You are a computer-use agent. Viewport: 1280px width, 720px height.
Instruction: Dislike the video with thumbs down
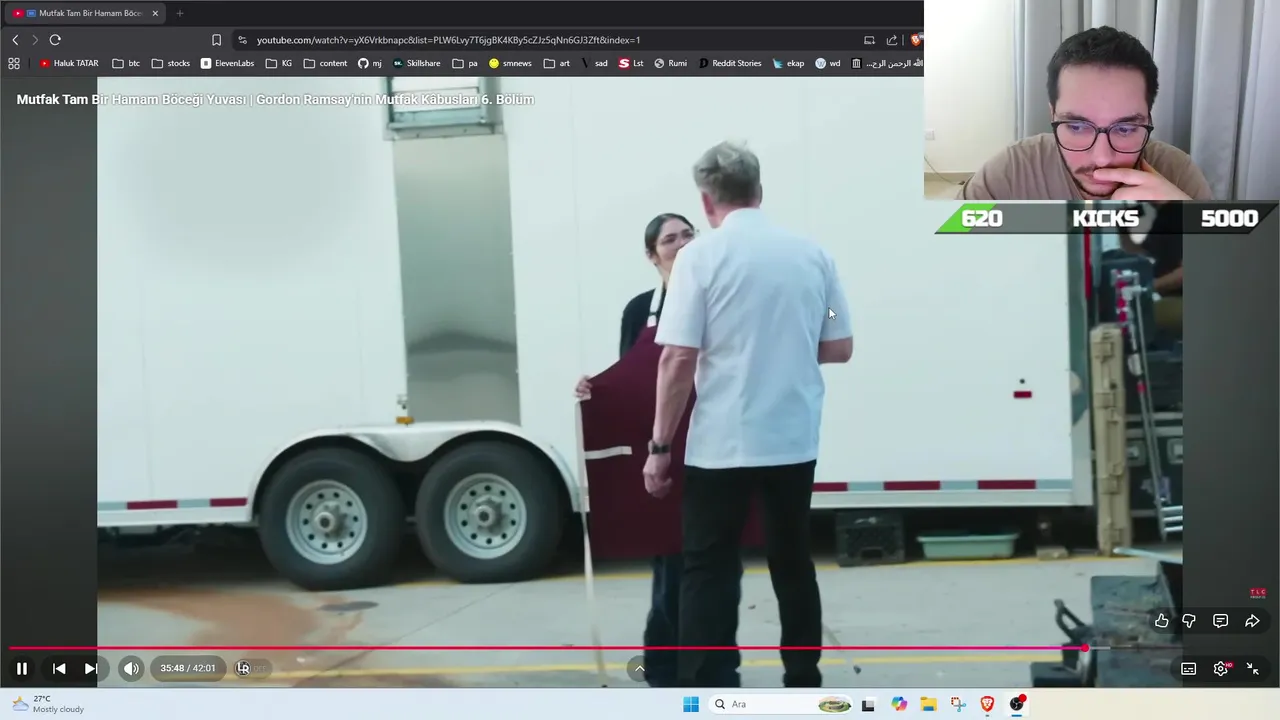point(1189,621)
